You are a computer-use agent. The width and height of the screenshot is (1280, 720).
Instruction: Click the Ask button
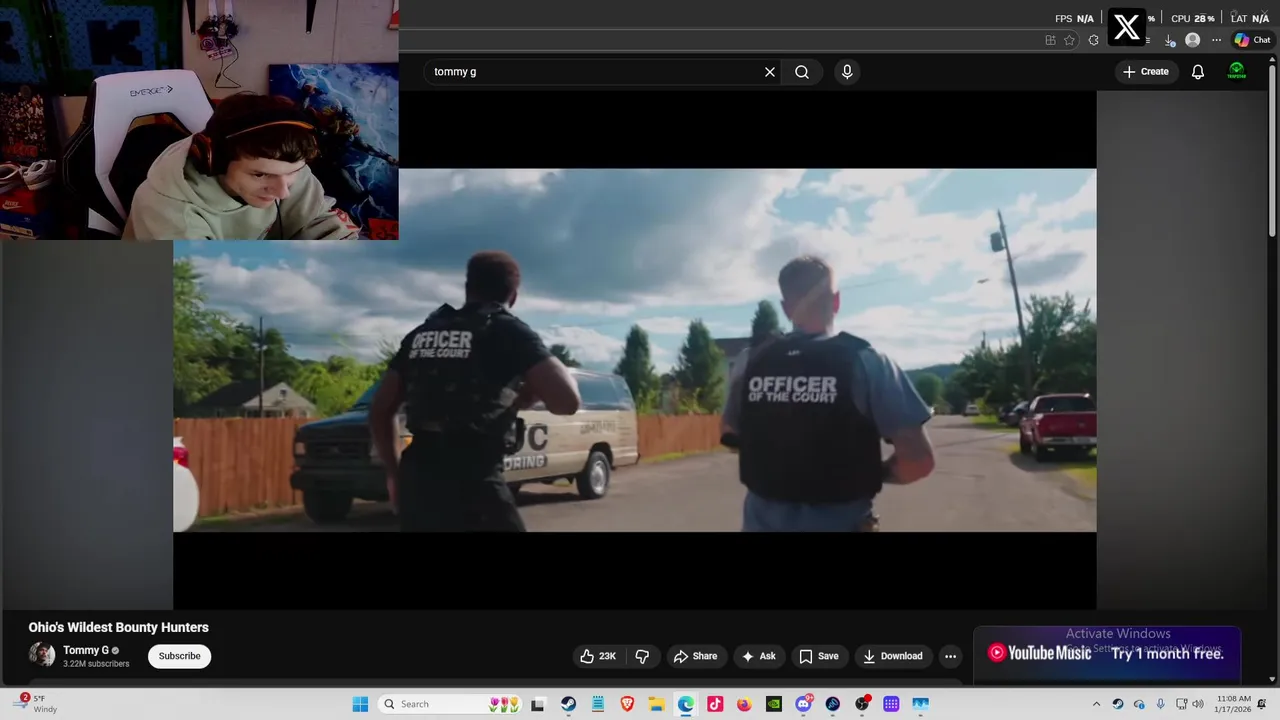[x=759, y=656]
